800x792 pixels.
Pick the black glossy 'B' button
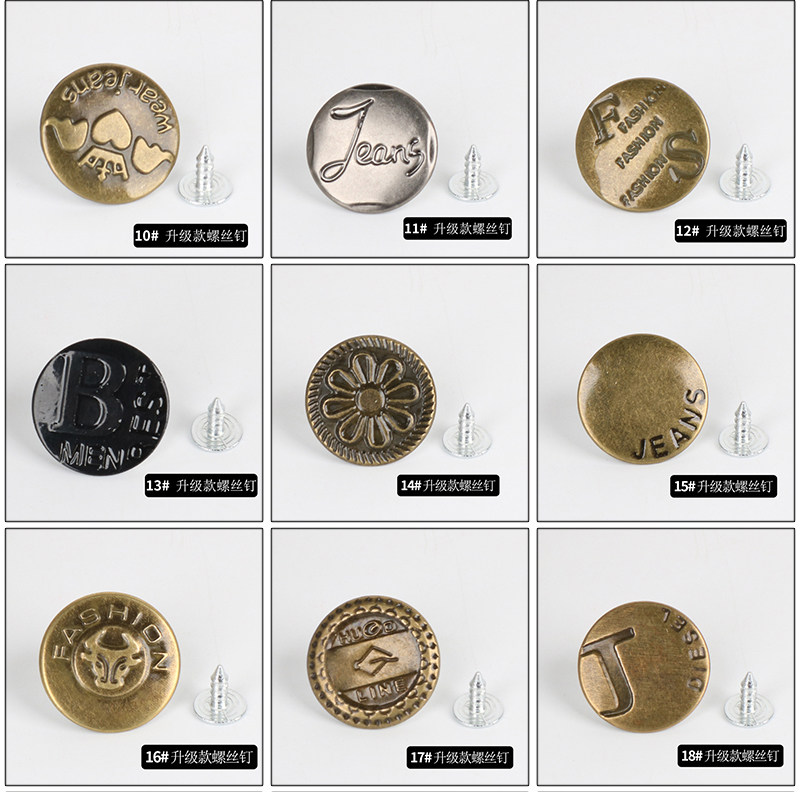[x=101, y=407]
